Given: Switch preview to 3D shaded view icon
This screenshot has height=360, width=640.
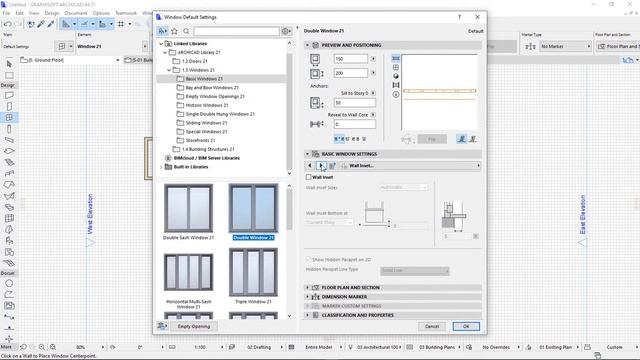Looking at the screenshot, I should [x=396, y=76].
